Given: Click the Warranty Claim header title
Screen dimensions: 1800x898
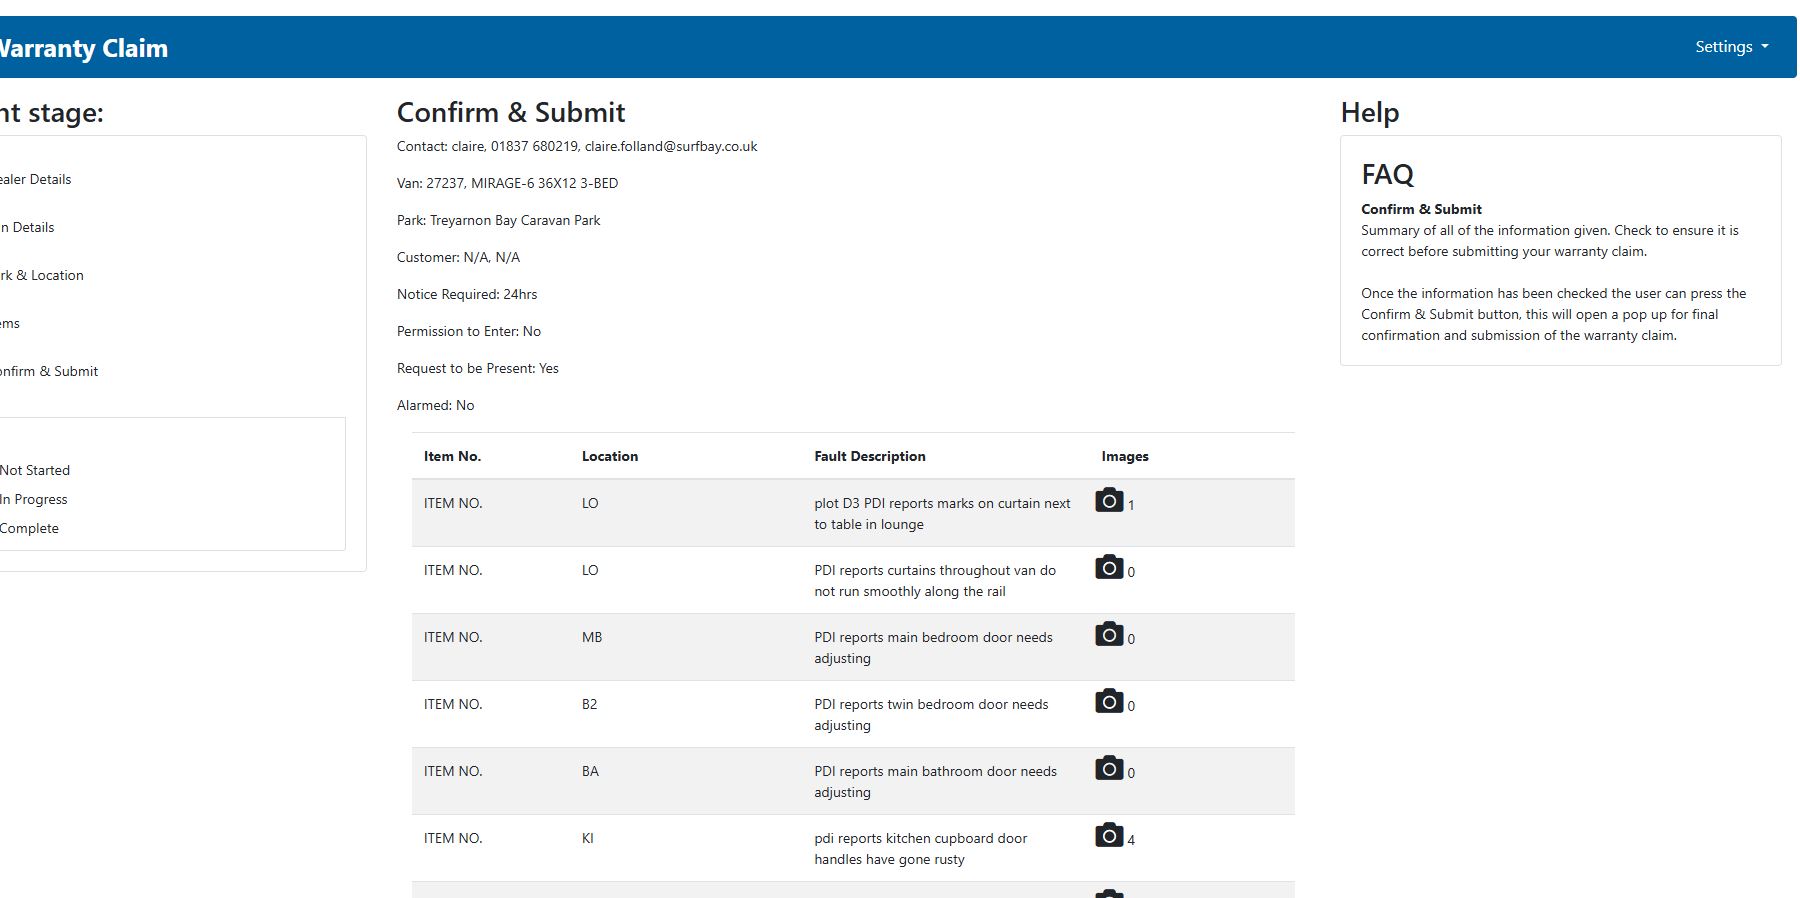Looking at the screenshot, I should point(84,49).
